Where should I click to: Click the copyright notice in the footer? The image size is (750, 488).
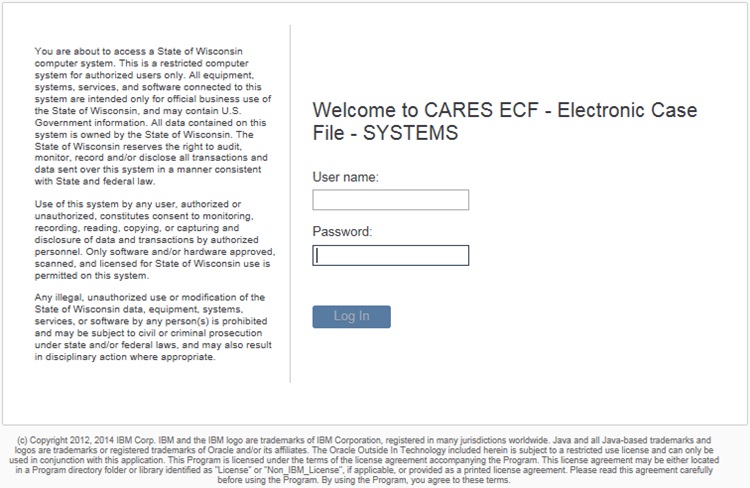pos(374,459)
